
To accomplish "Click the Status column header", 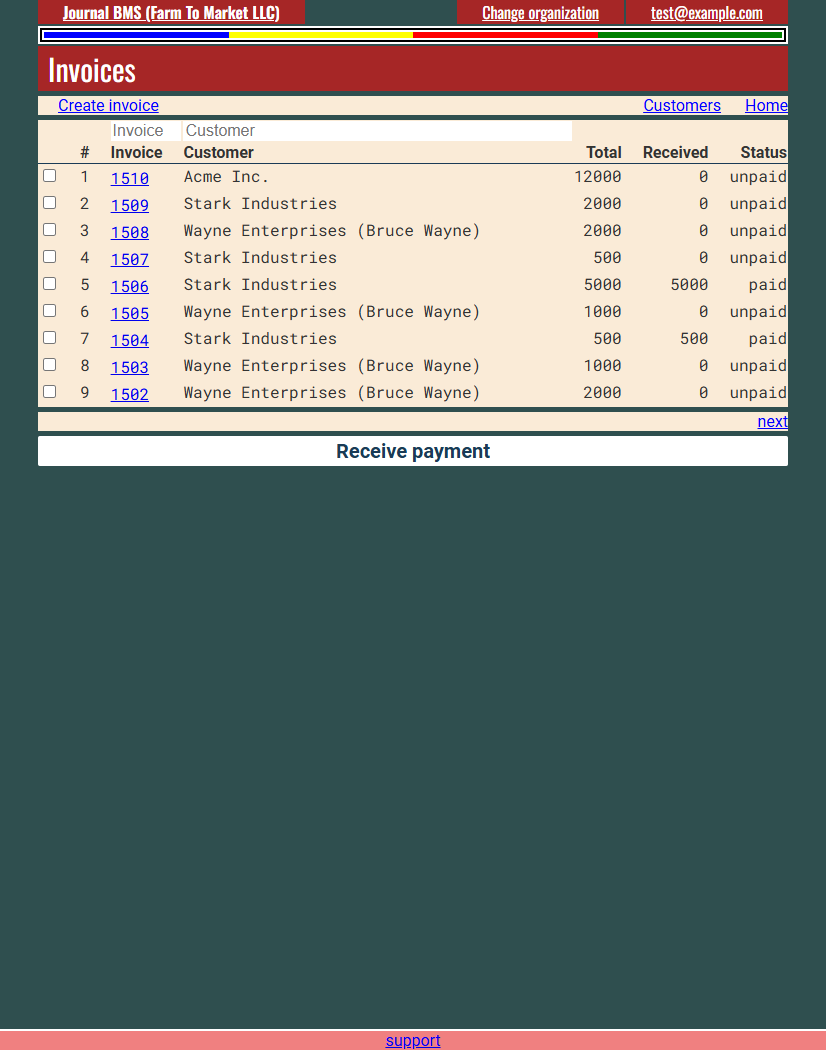I will click(x=764, y=153).
